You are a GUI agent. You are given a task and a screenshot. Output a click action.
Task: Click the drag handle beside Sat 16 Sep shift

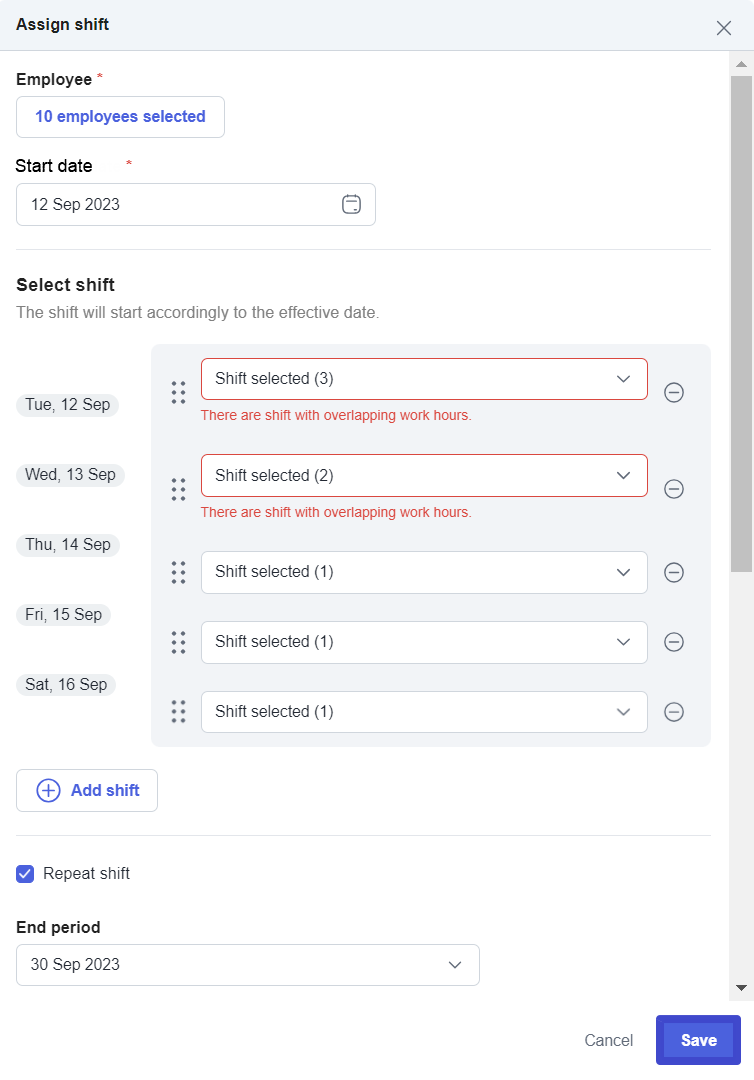point(178,711)
